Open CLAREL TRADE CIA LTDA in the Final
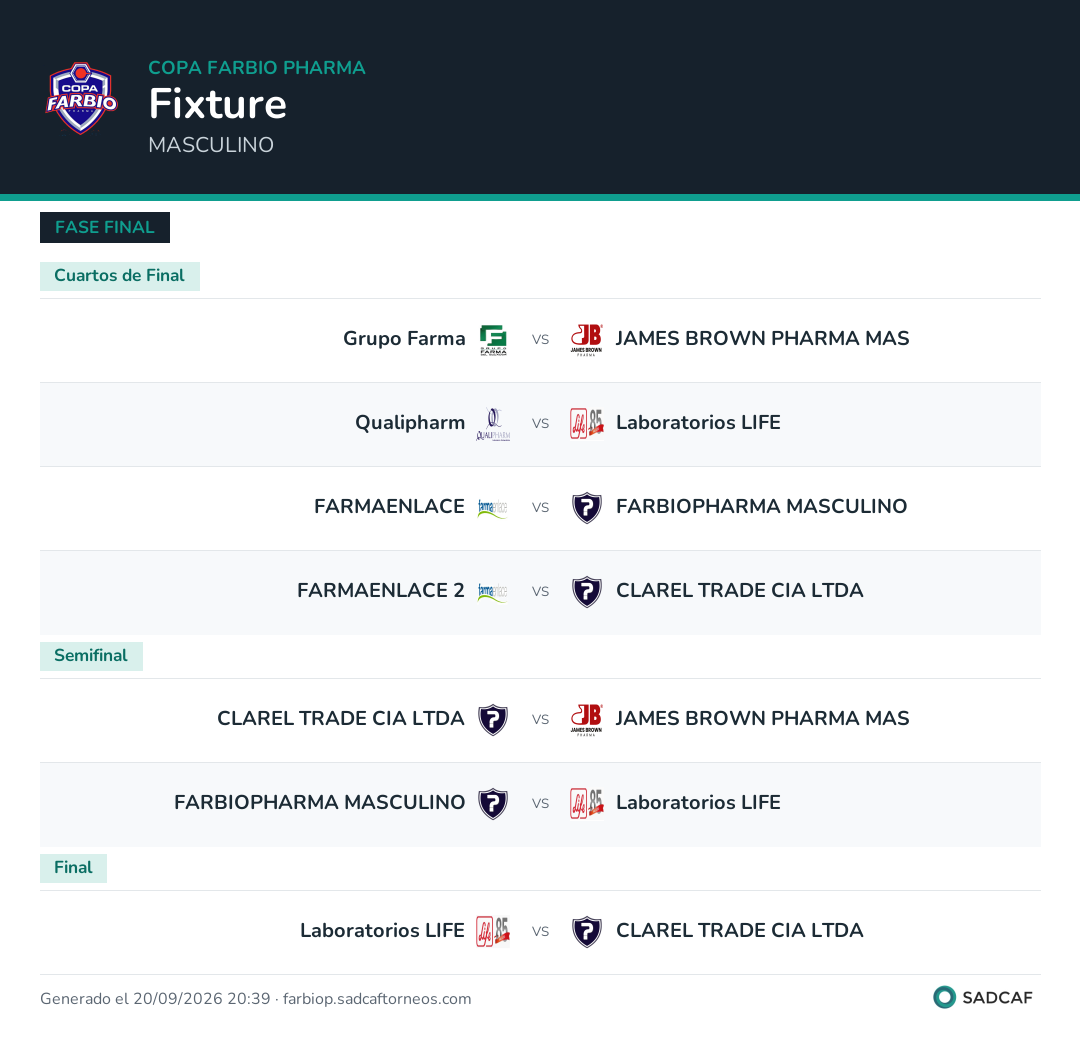Screen dimensions: 1080x1050 pos(740,931)
